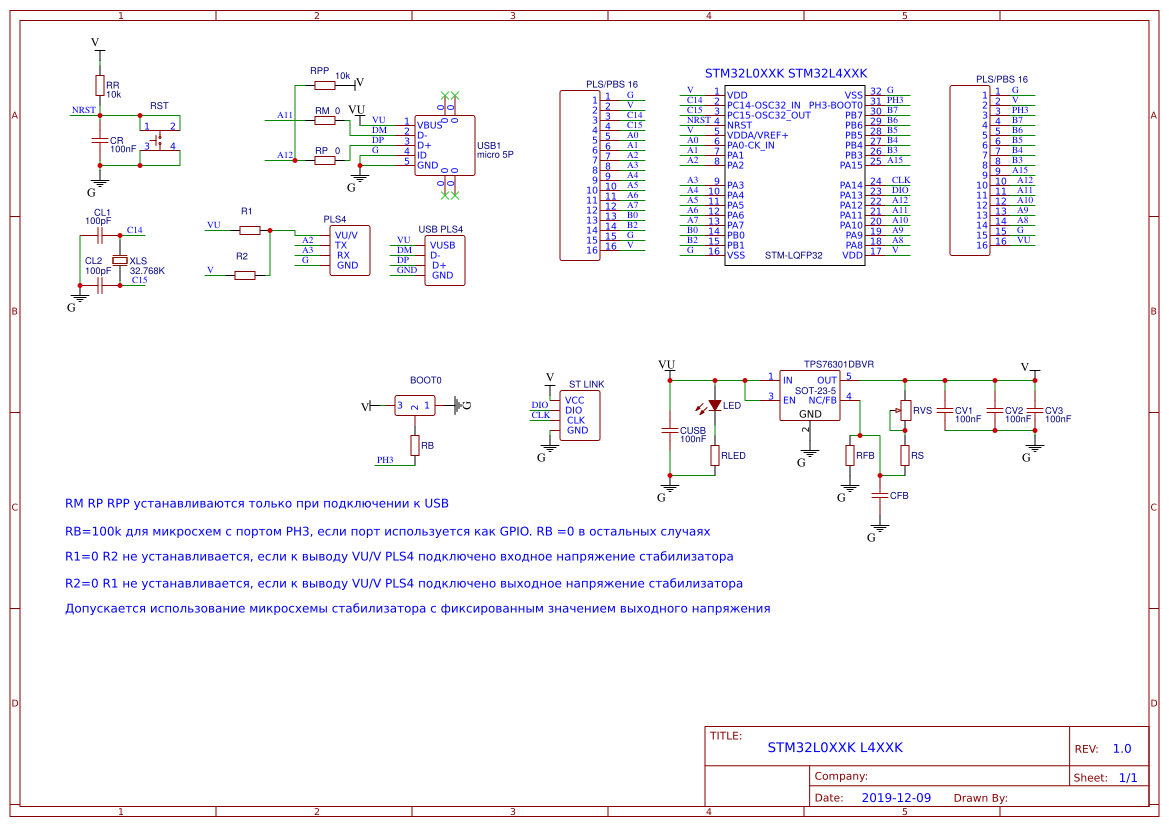Click the CUSB 100nF capacitor
1169x827 pixels.
point(669,430)
